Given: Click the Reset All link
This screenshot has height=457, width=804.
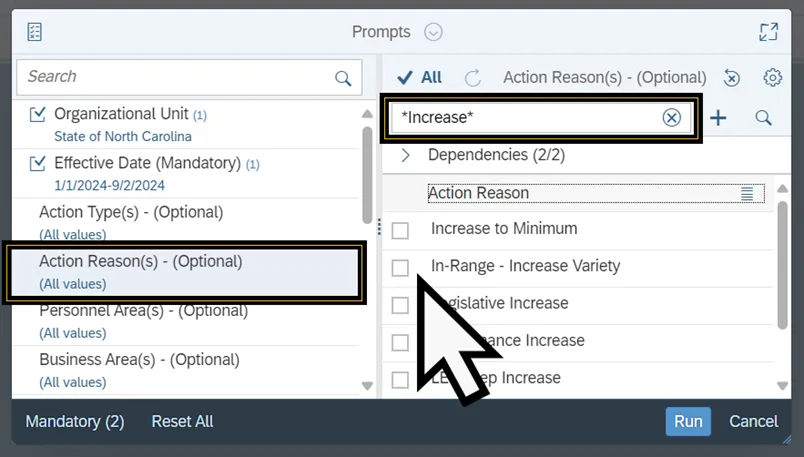Looking at the screenshot, I should point(182,421).
